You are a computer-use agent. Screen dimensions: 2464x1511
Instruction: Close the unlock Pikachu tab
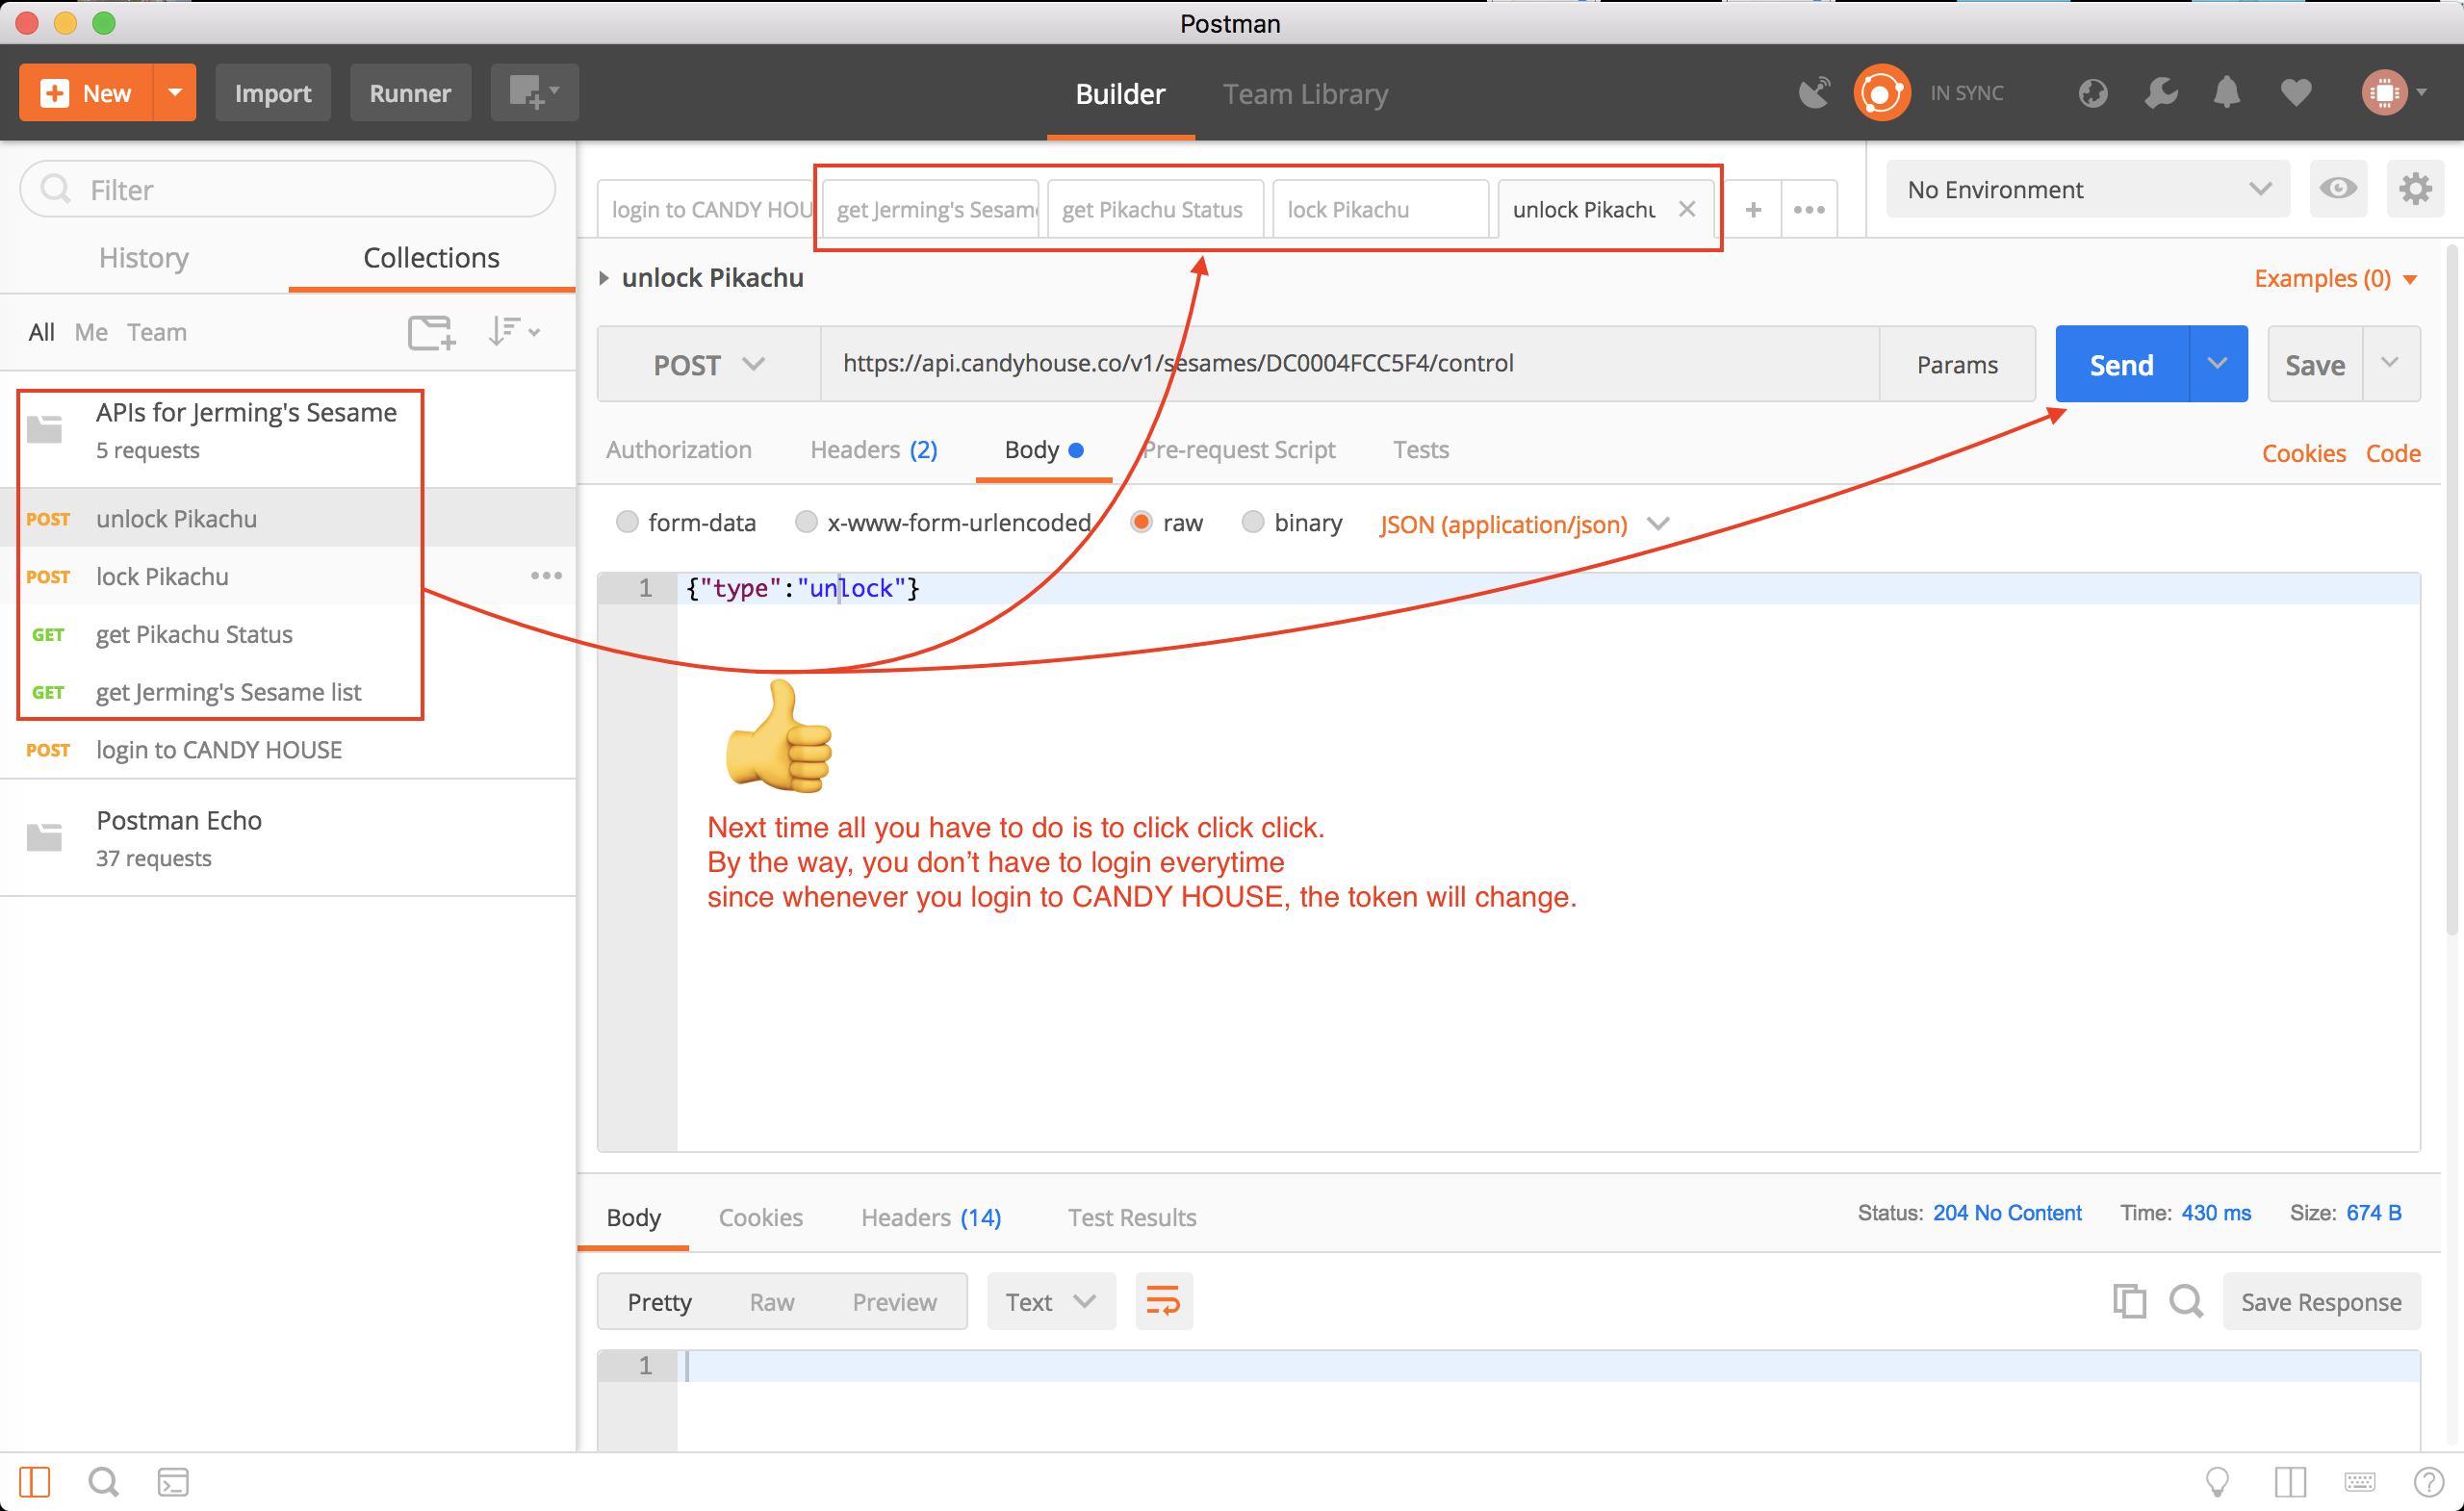tap(1687, 209)
